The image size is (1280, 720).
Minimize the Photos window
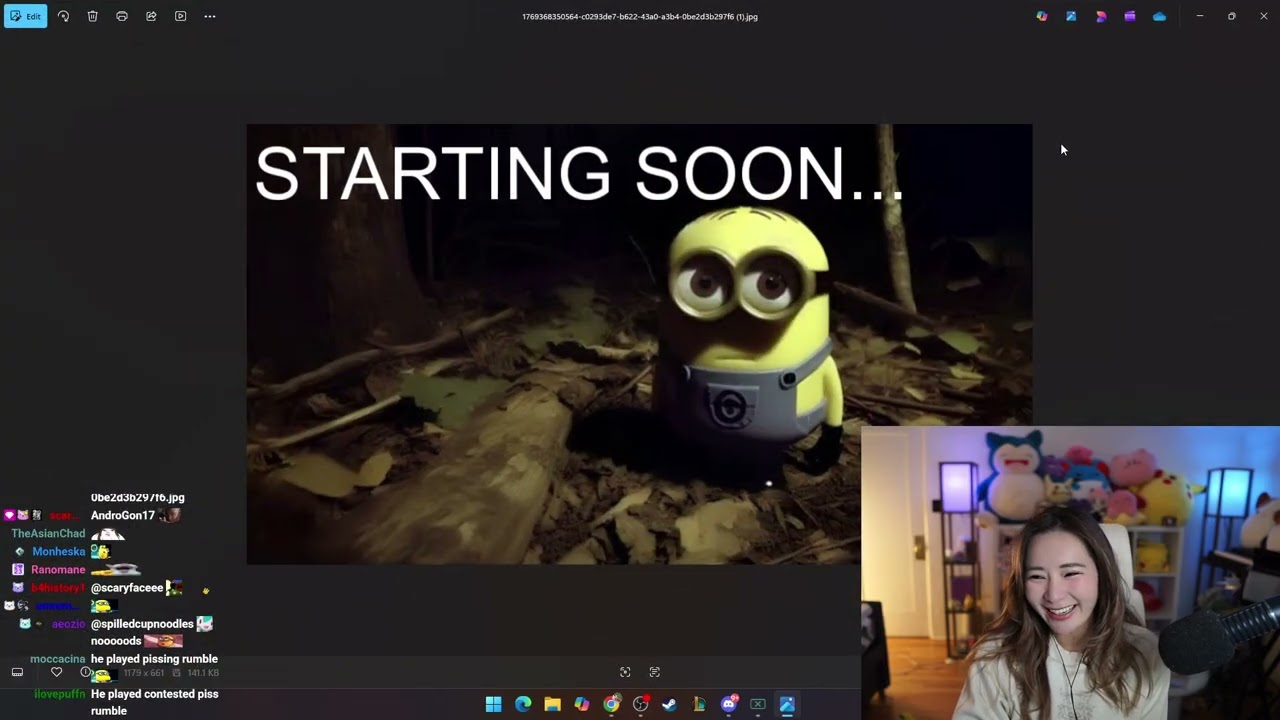(x=1200, y=16)
